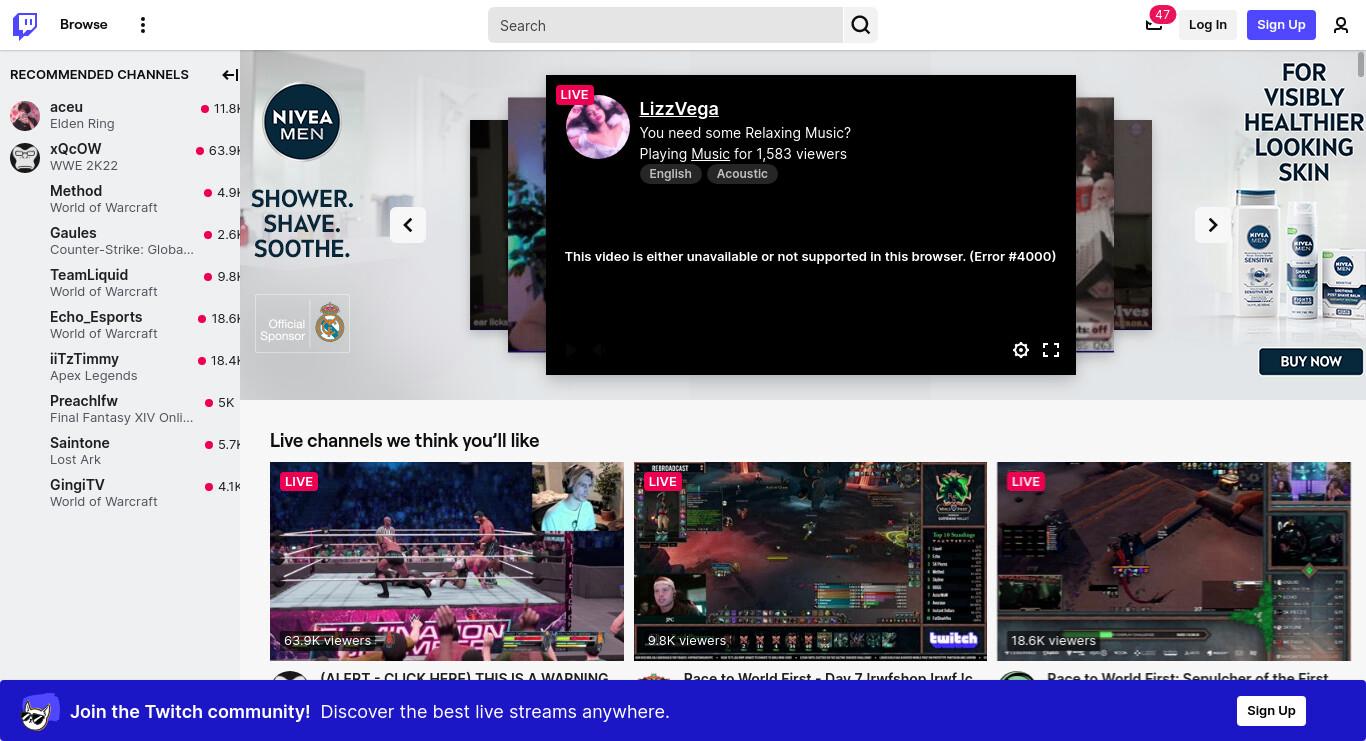This screenshot has width=1366, height=741.
Task: Select the English tag
Action: [670, 174]
